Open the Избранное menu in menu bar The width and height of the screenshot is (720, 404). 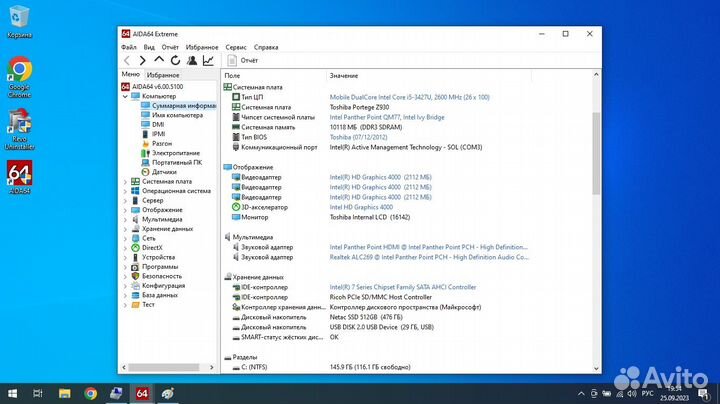click(x=202, y=47)
